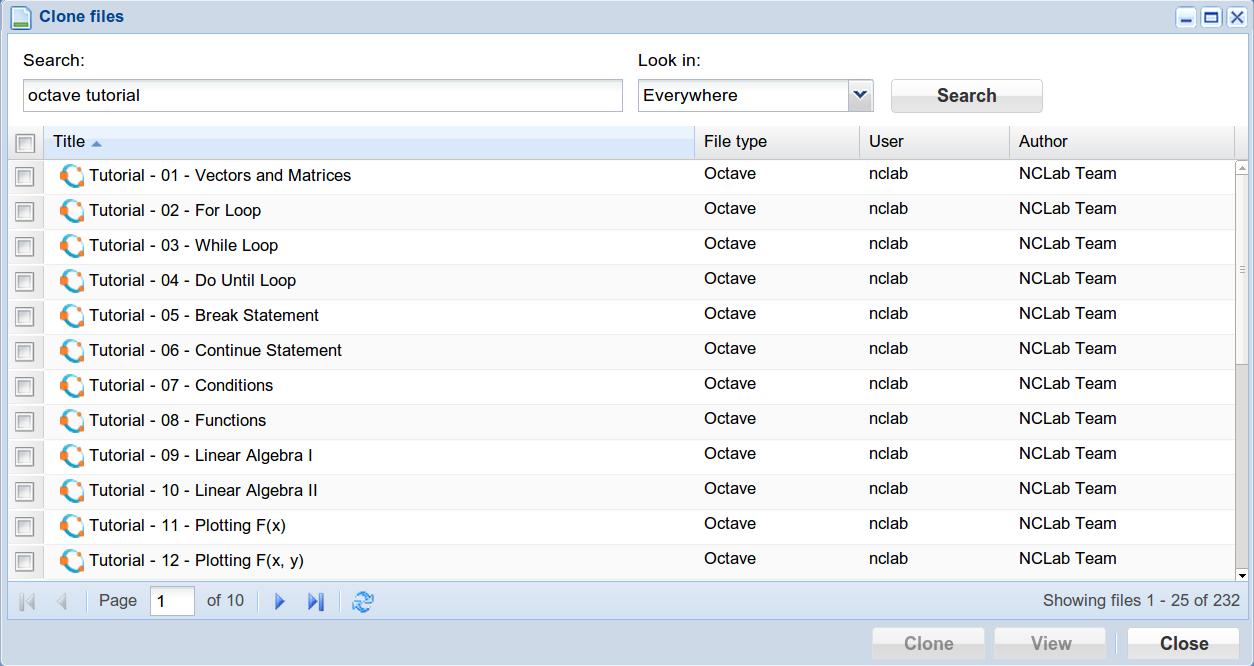The image size is (1254, 666).
Task: Sort by the File type column header
Action: 777,142
